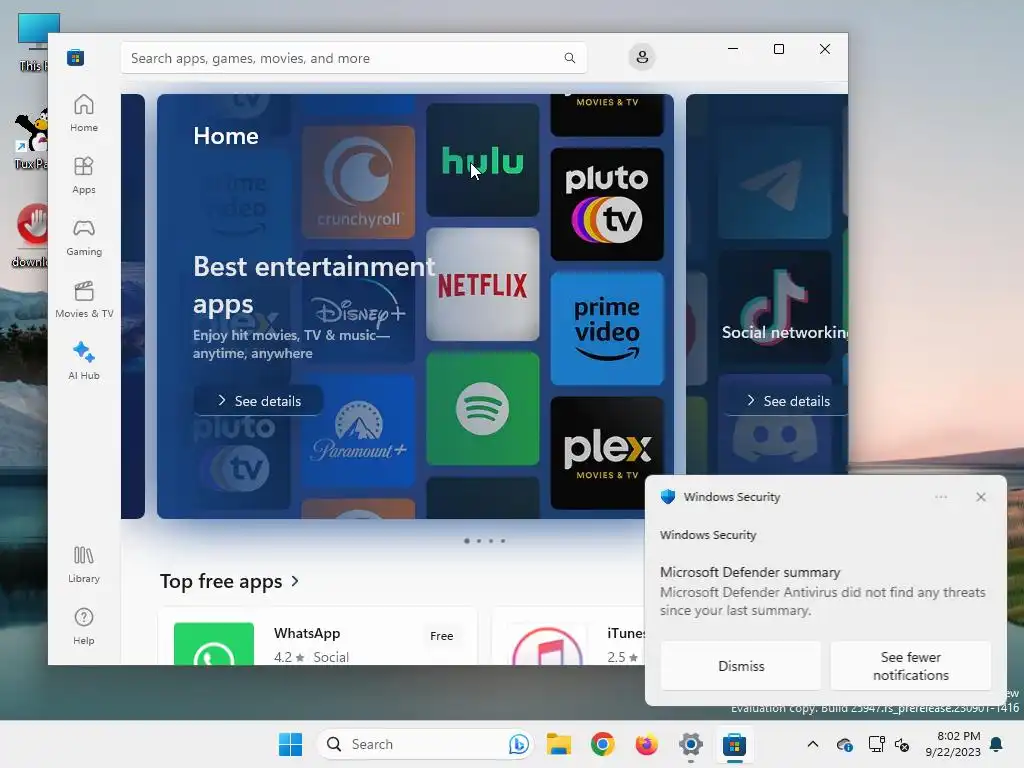Open the clock and date flyout
Image resolution: width=1024 pixels, height=768 pixels.
(952, 744)
